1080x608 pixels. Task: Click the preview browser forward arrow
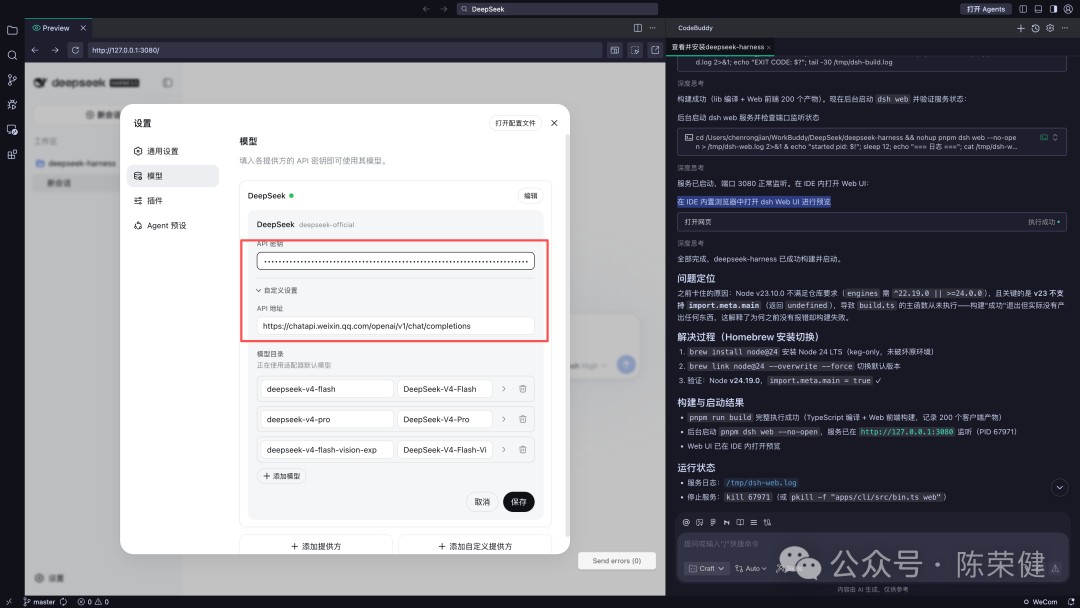[55, 50]
